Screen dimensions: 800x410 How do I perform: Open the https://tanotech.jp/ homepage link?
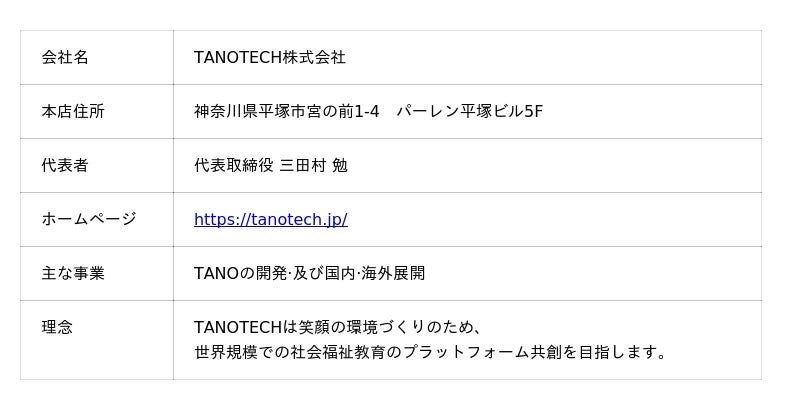(270, 220)
